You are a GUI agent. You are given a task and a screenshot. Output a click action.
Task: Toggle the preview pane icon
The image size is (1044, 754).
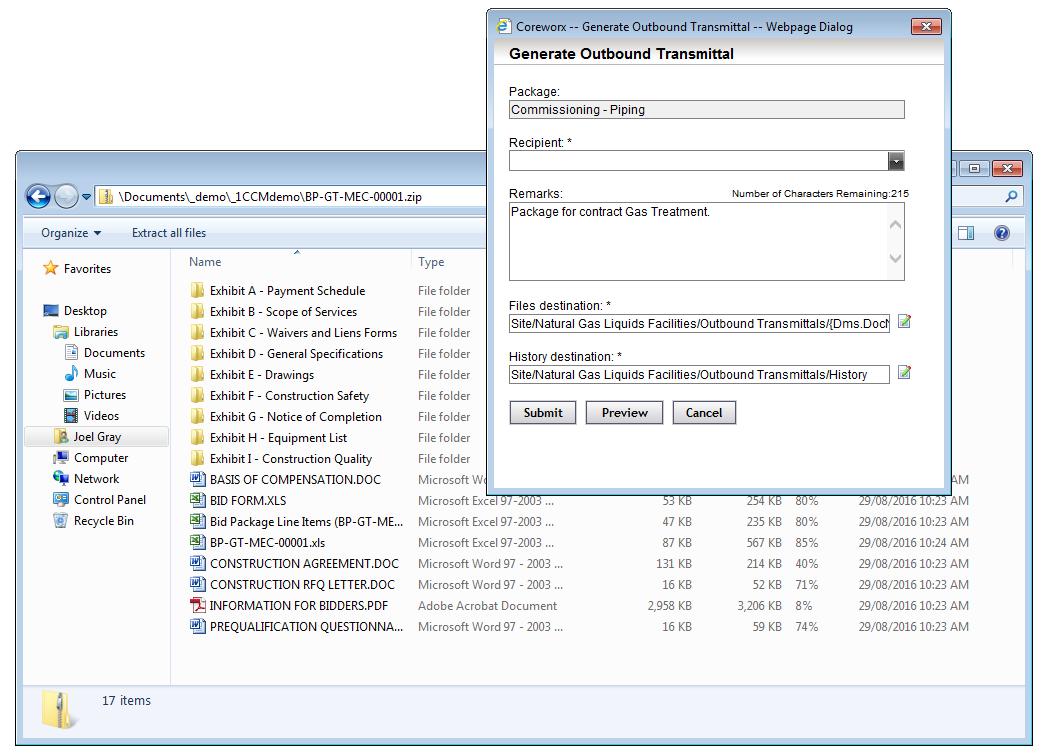click(966, 233)
